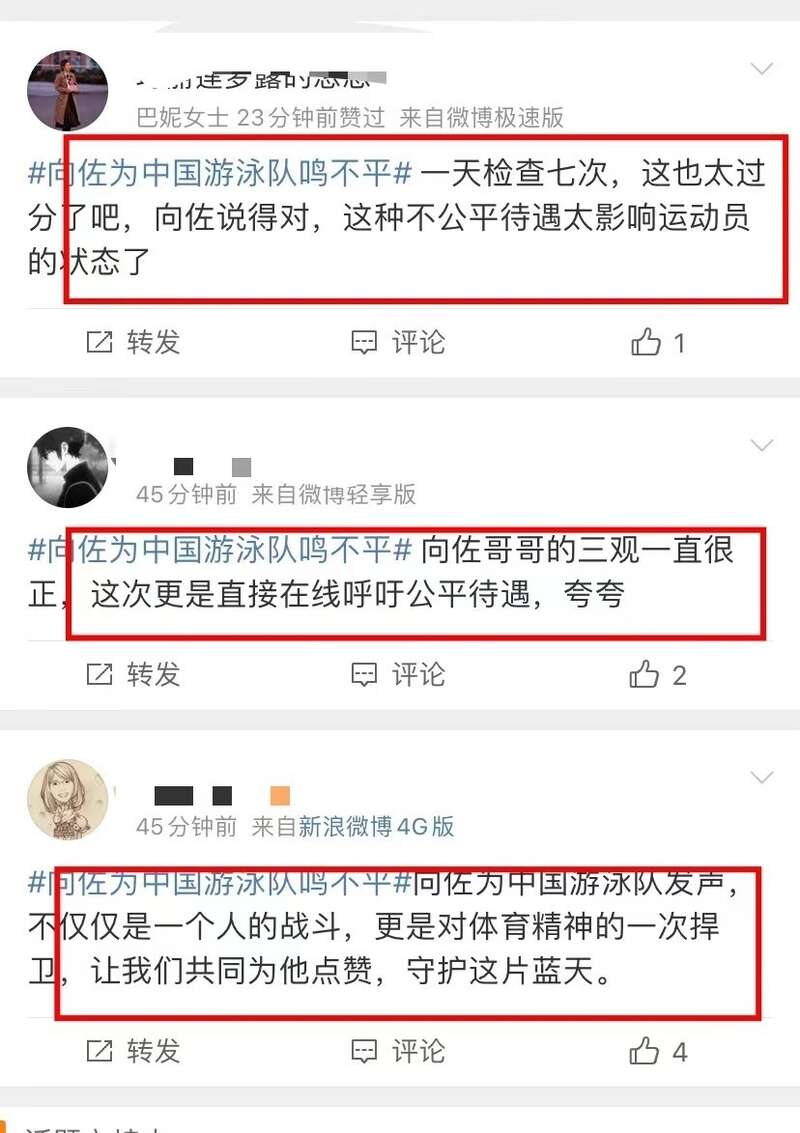Like the post showing 4 likes
The width and height of the screenshot is (800, 1133).
pos(644,1051)
